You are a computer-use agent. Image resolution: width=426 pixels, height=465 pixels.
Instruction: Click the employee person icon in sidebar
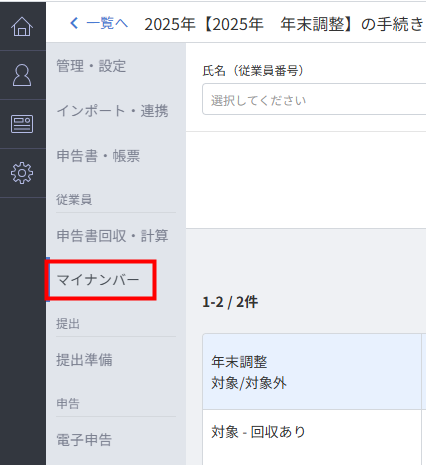pyautogui.click(x=22, y=75)
